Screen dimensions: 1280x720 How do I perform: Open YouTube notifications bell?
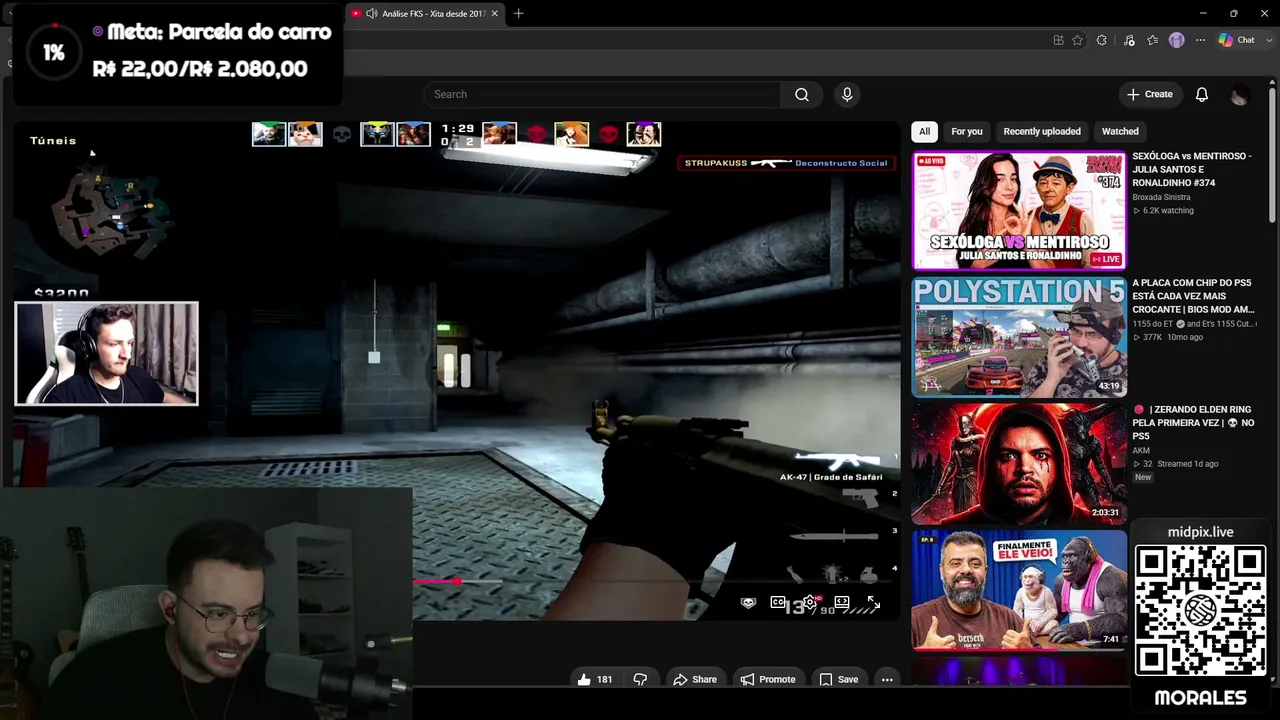point(1202,94)
